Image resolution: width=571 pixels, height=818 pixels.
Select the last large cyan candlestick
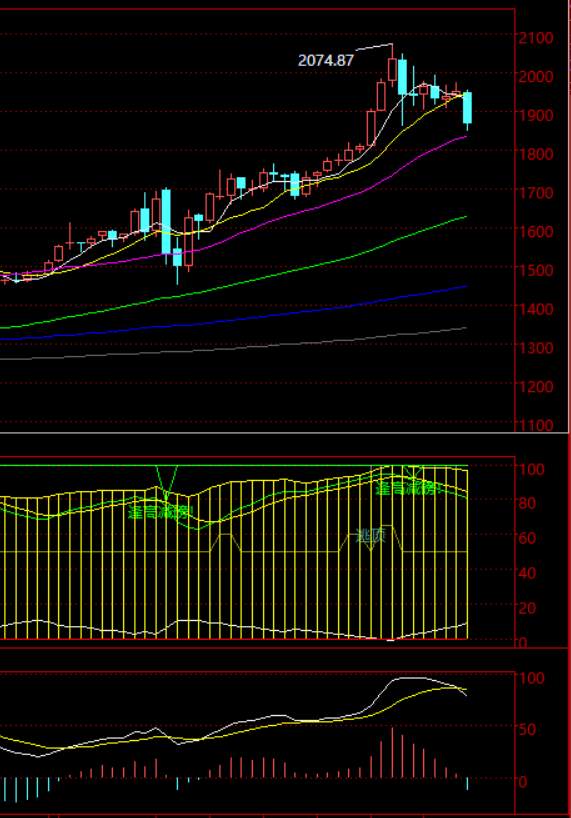467,107
